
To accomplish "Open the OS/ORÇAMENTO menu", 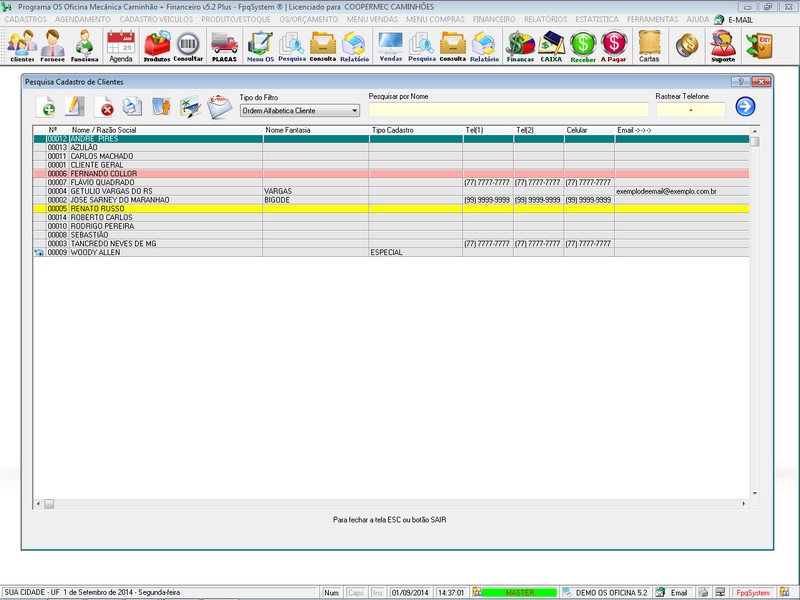I will [309, 19].
